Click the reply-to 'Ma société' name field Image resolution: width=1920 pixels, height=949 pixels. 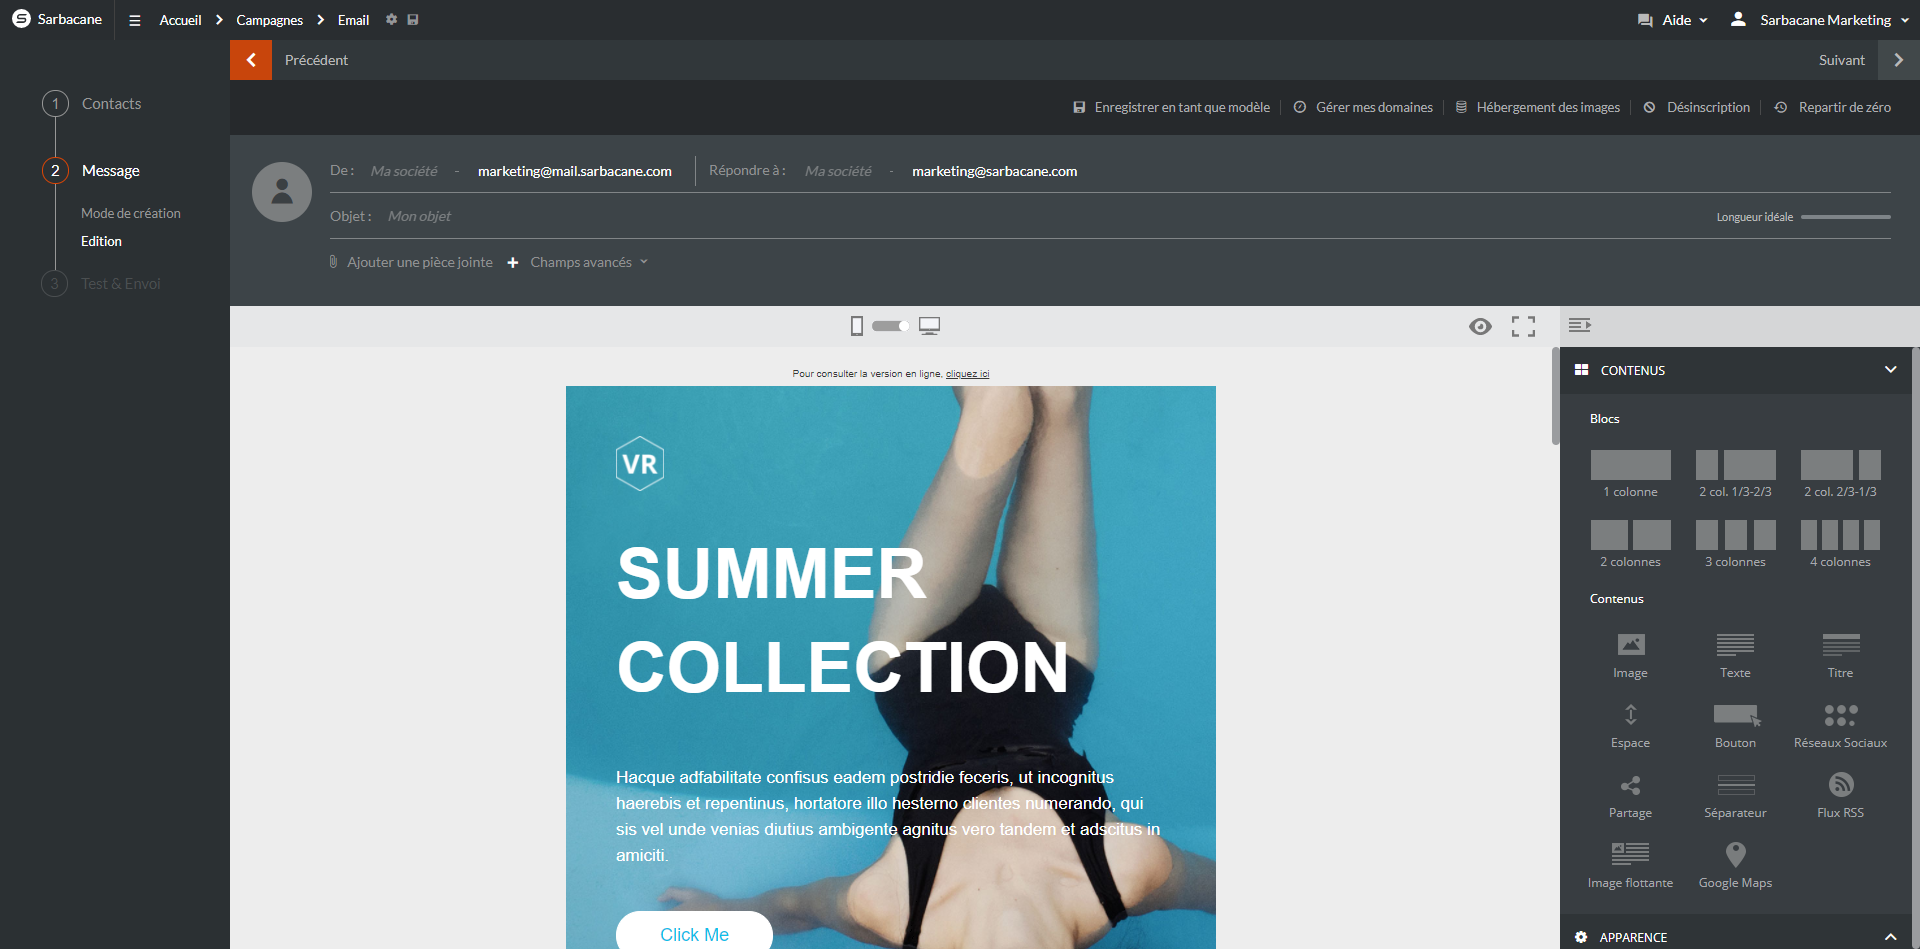[x=838, y=171]
